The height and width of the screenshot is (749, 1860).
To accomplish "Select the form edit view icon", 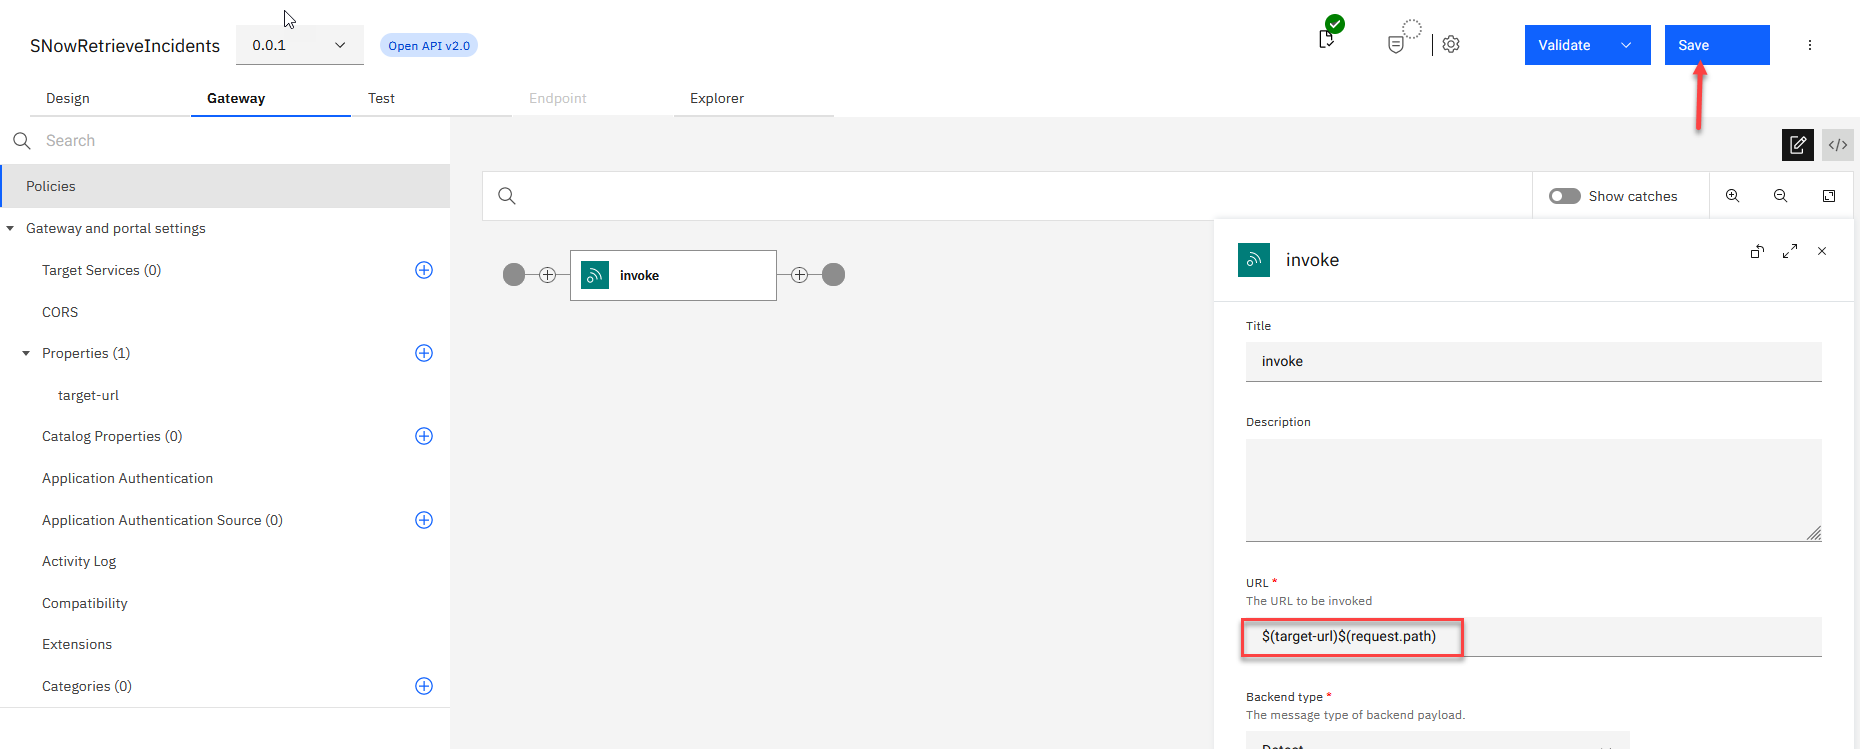I will tap(1797, 145).
